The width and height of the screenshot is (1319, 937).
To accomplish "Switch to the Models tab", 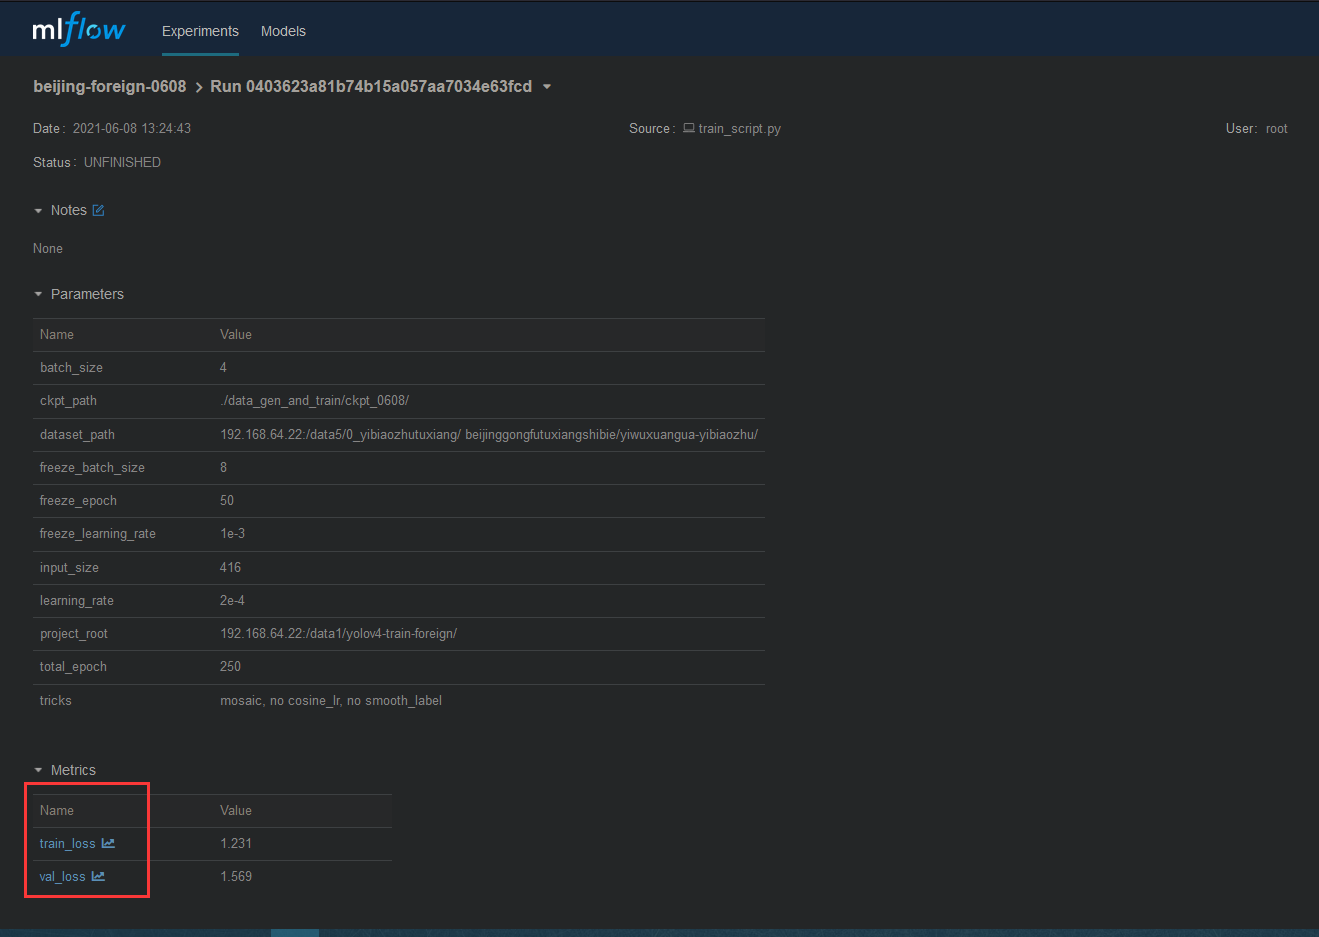I will [283, 31].
